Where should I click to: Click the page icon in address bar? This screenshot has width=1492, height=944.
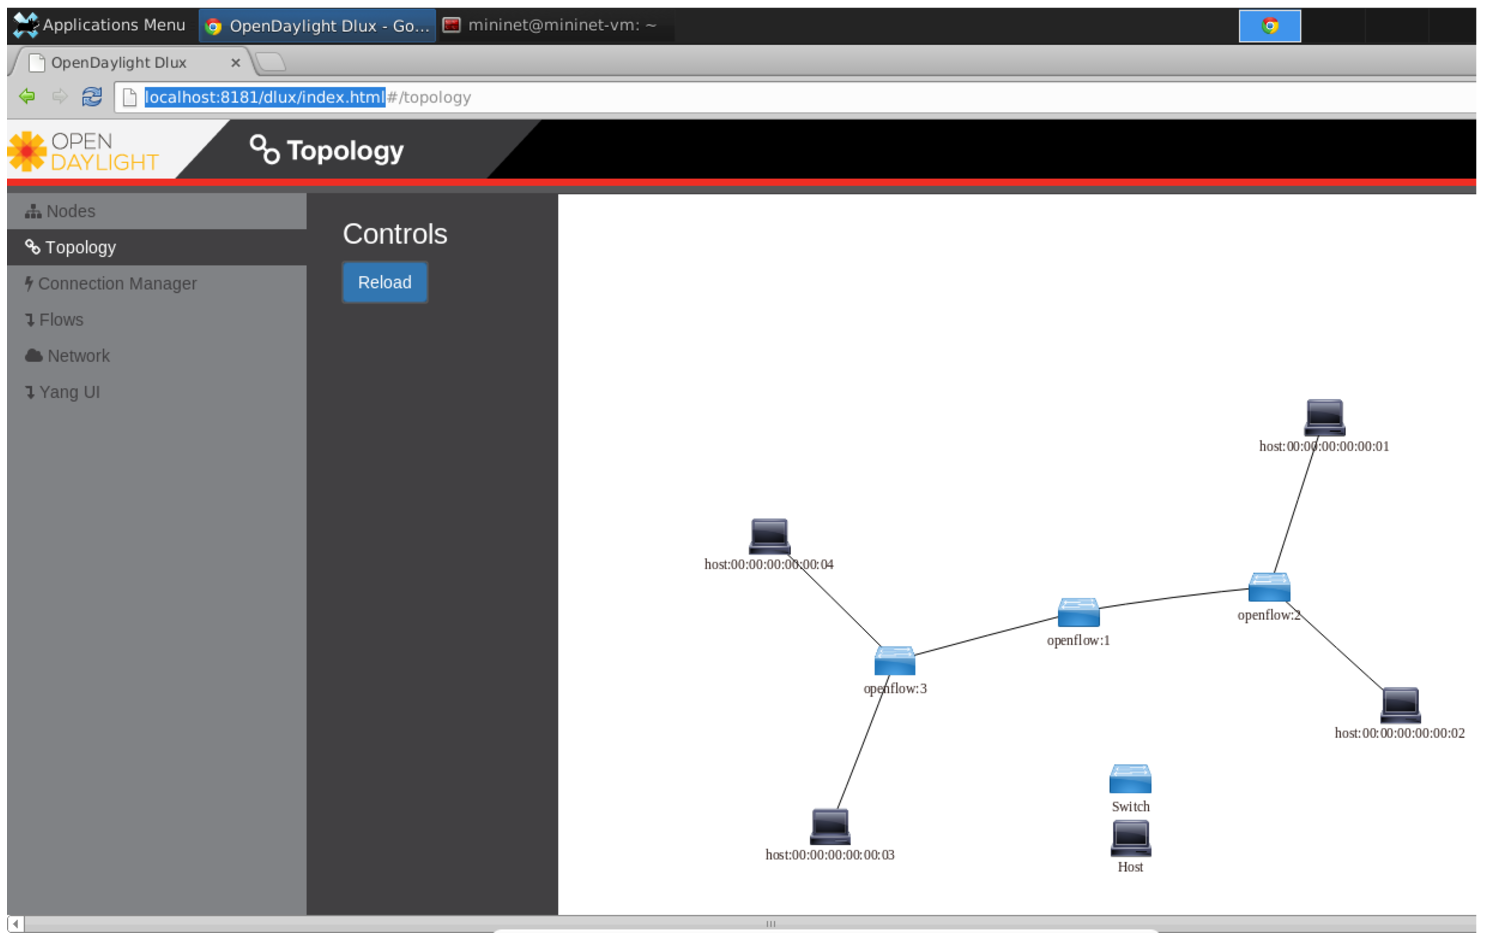coord(129,97)
